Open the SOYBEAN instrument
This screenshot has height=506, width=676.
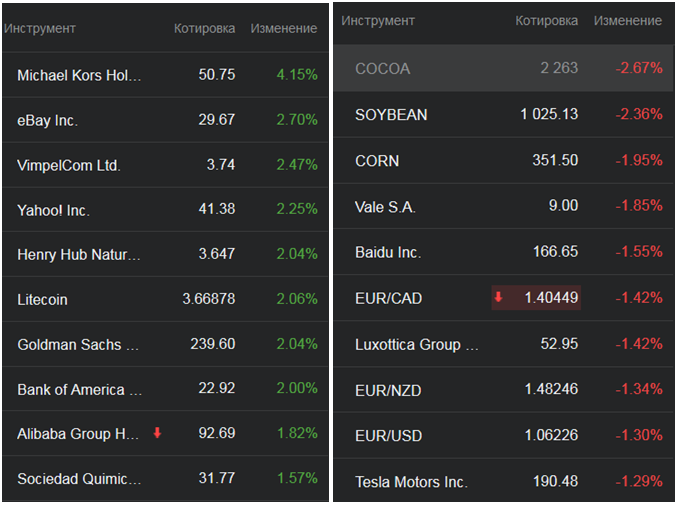pos(391,115)
